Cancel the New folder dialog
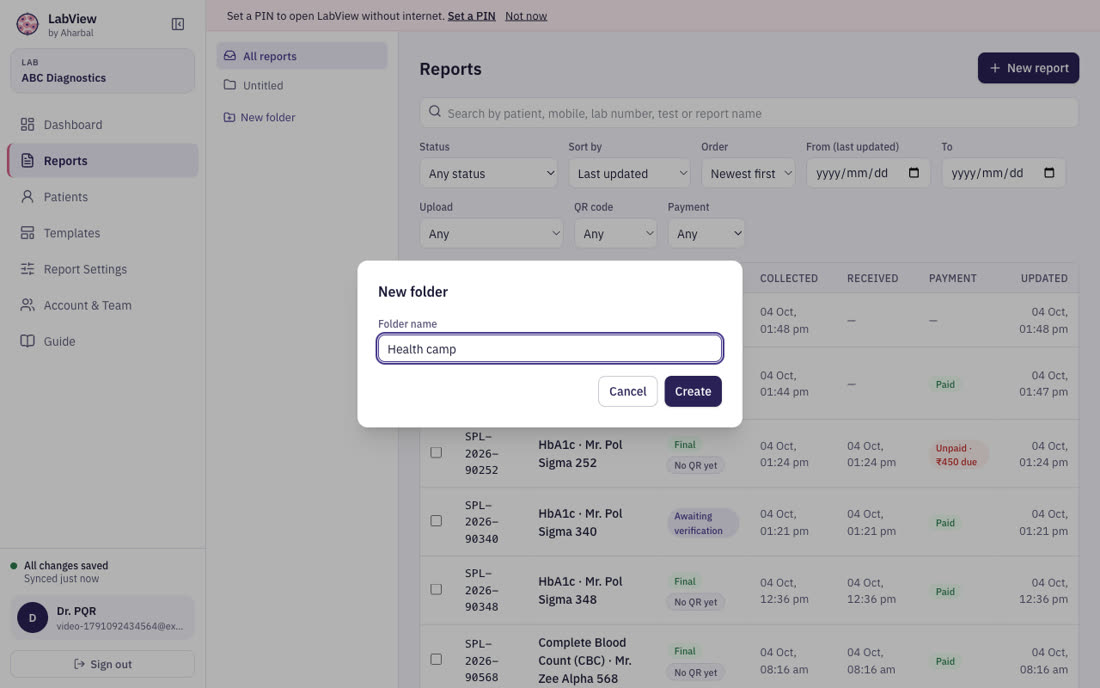 (x=627, y=391)
